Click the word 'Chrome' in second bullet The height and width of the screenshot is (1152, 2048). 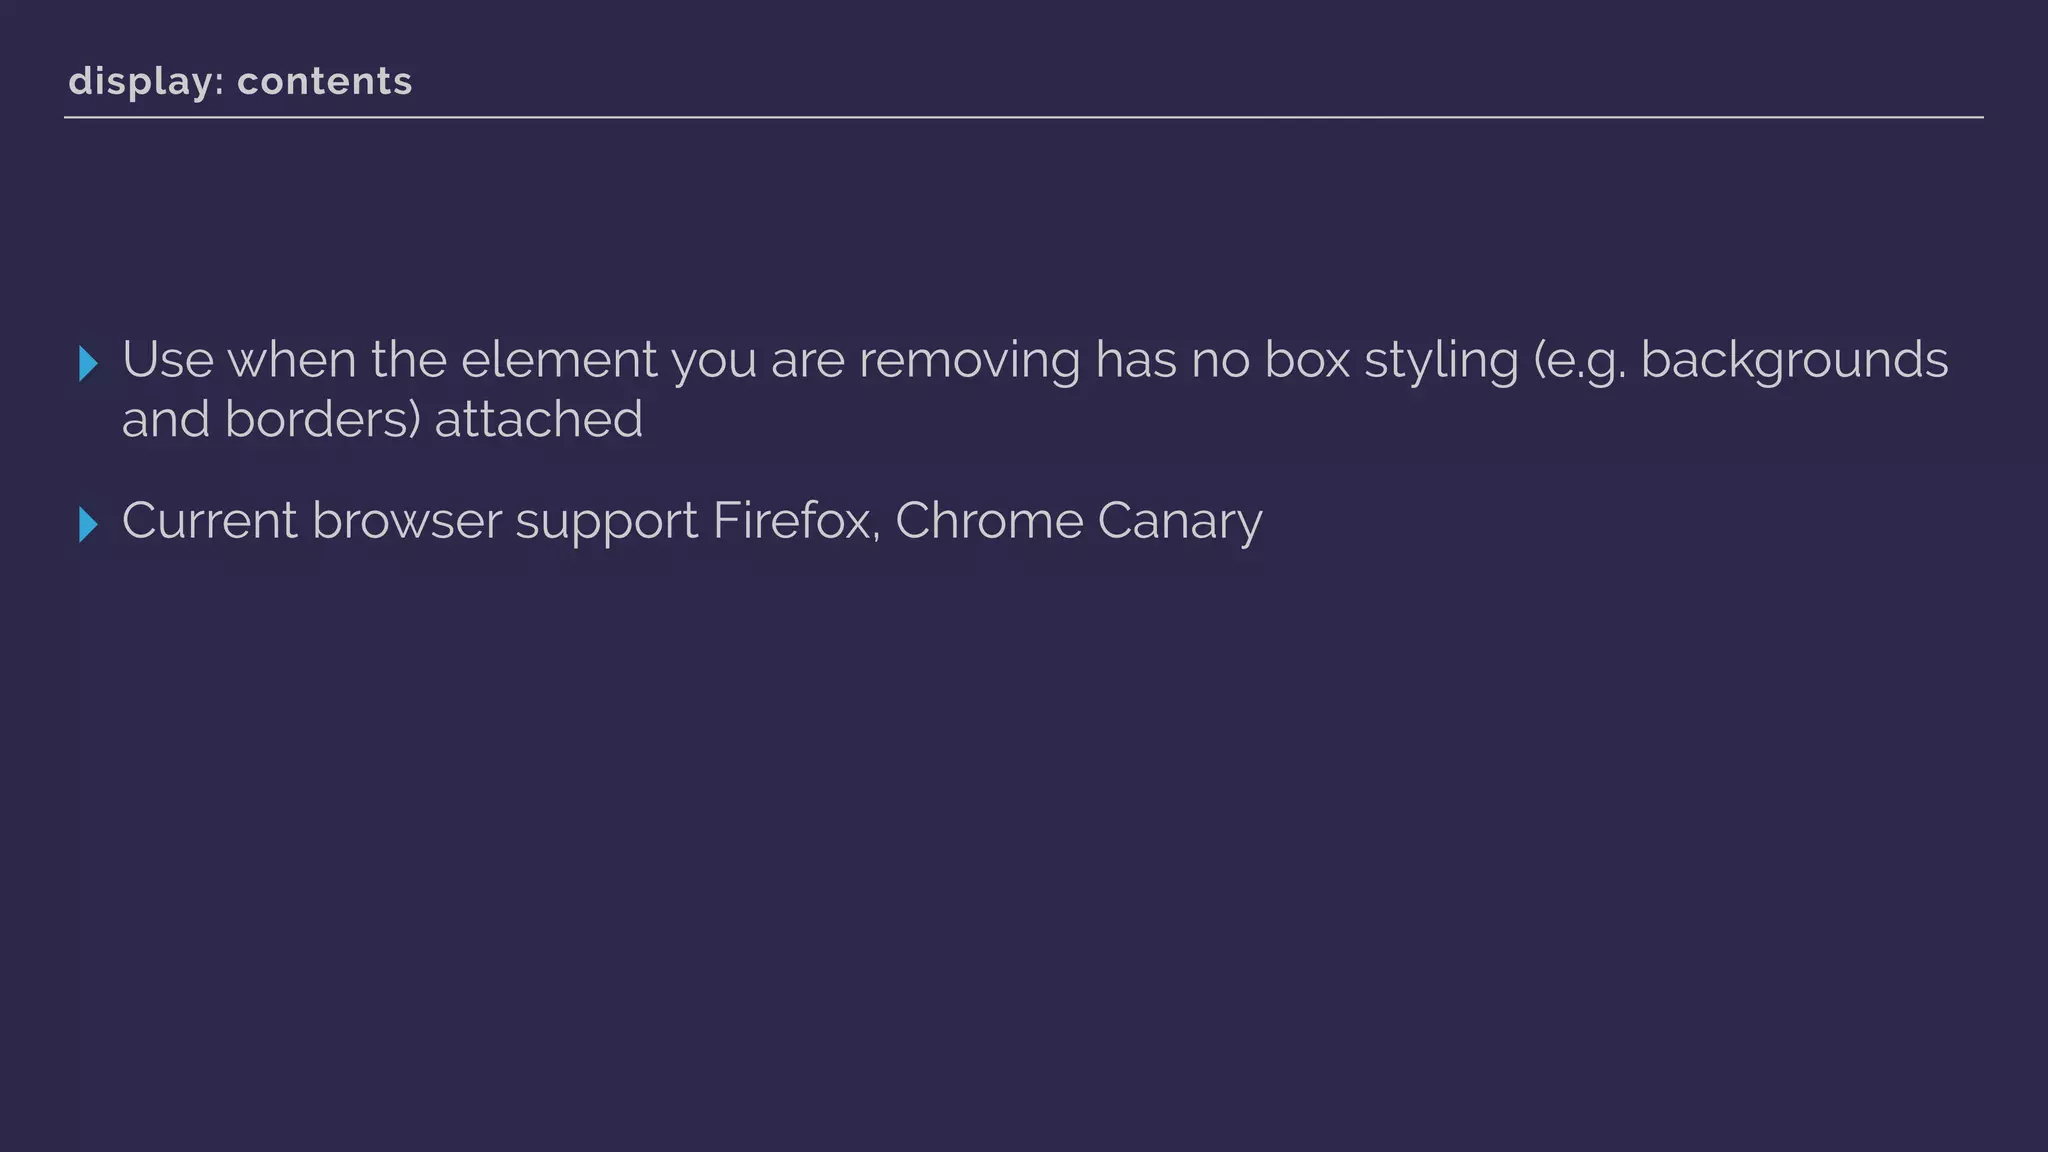coord(988,521)
